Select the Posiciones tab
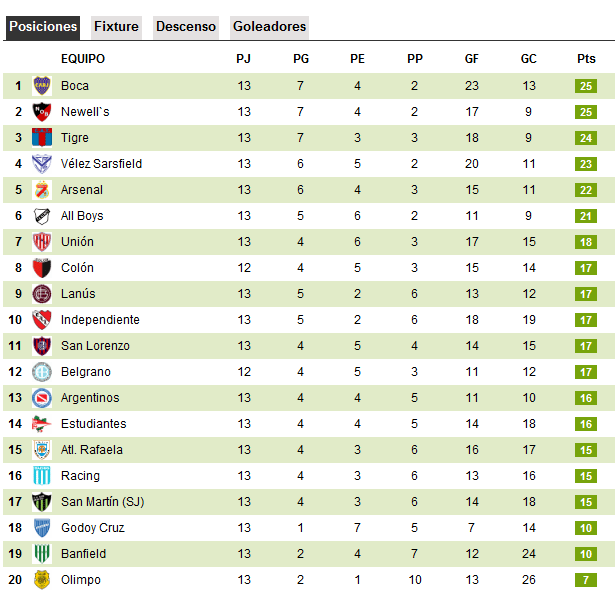The width and height of the screenshot is (615, 606). [42, 27]
